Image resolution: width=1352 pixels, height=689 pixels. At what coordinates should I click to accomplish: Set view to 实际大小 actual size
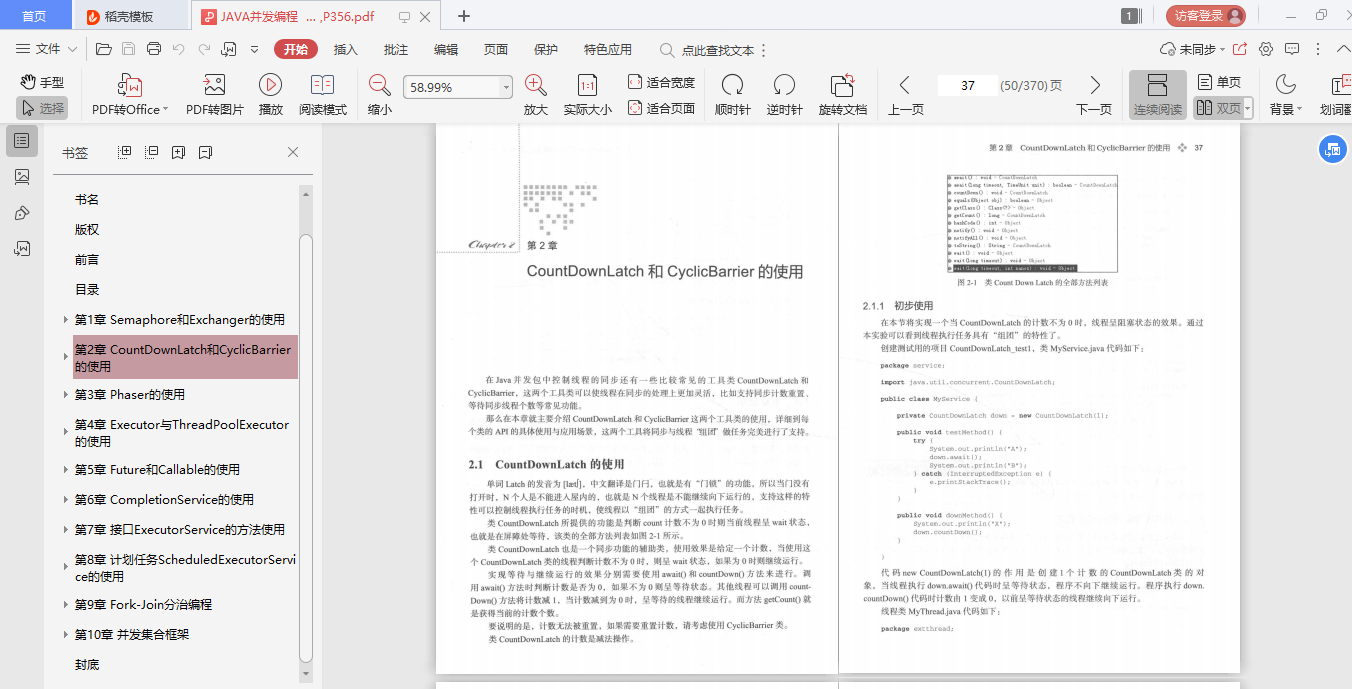click(x=588, y=96)
